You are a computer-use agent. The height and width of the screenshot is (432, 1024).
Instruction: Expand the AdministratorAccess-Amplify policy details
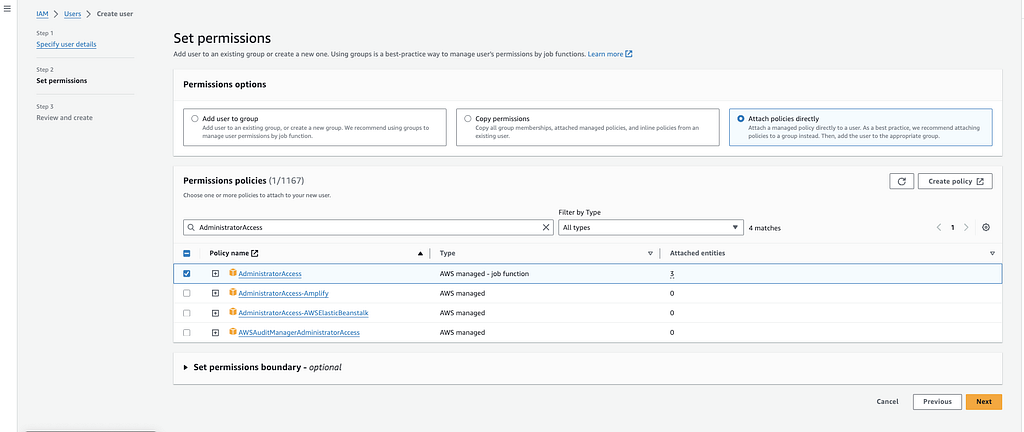pos(215,293)
